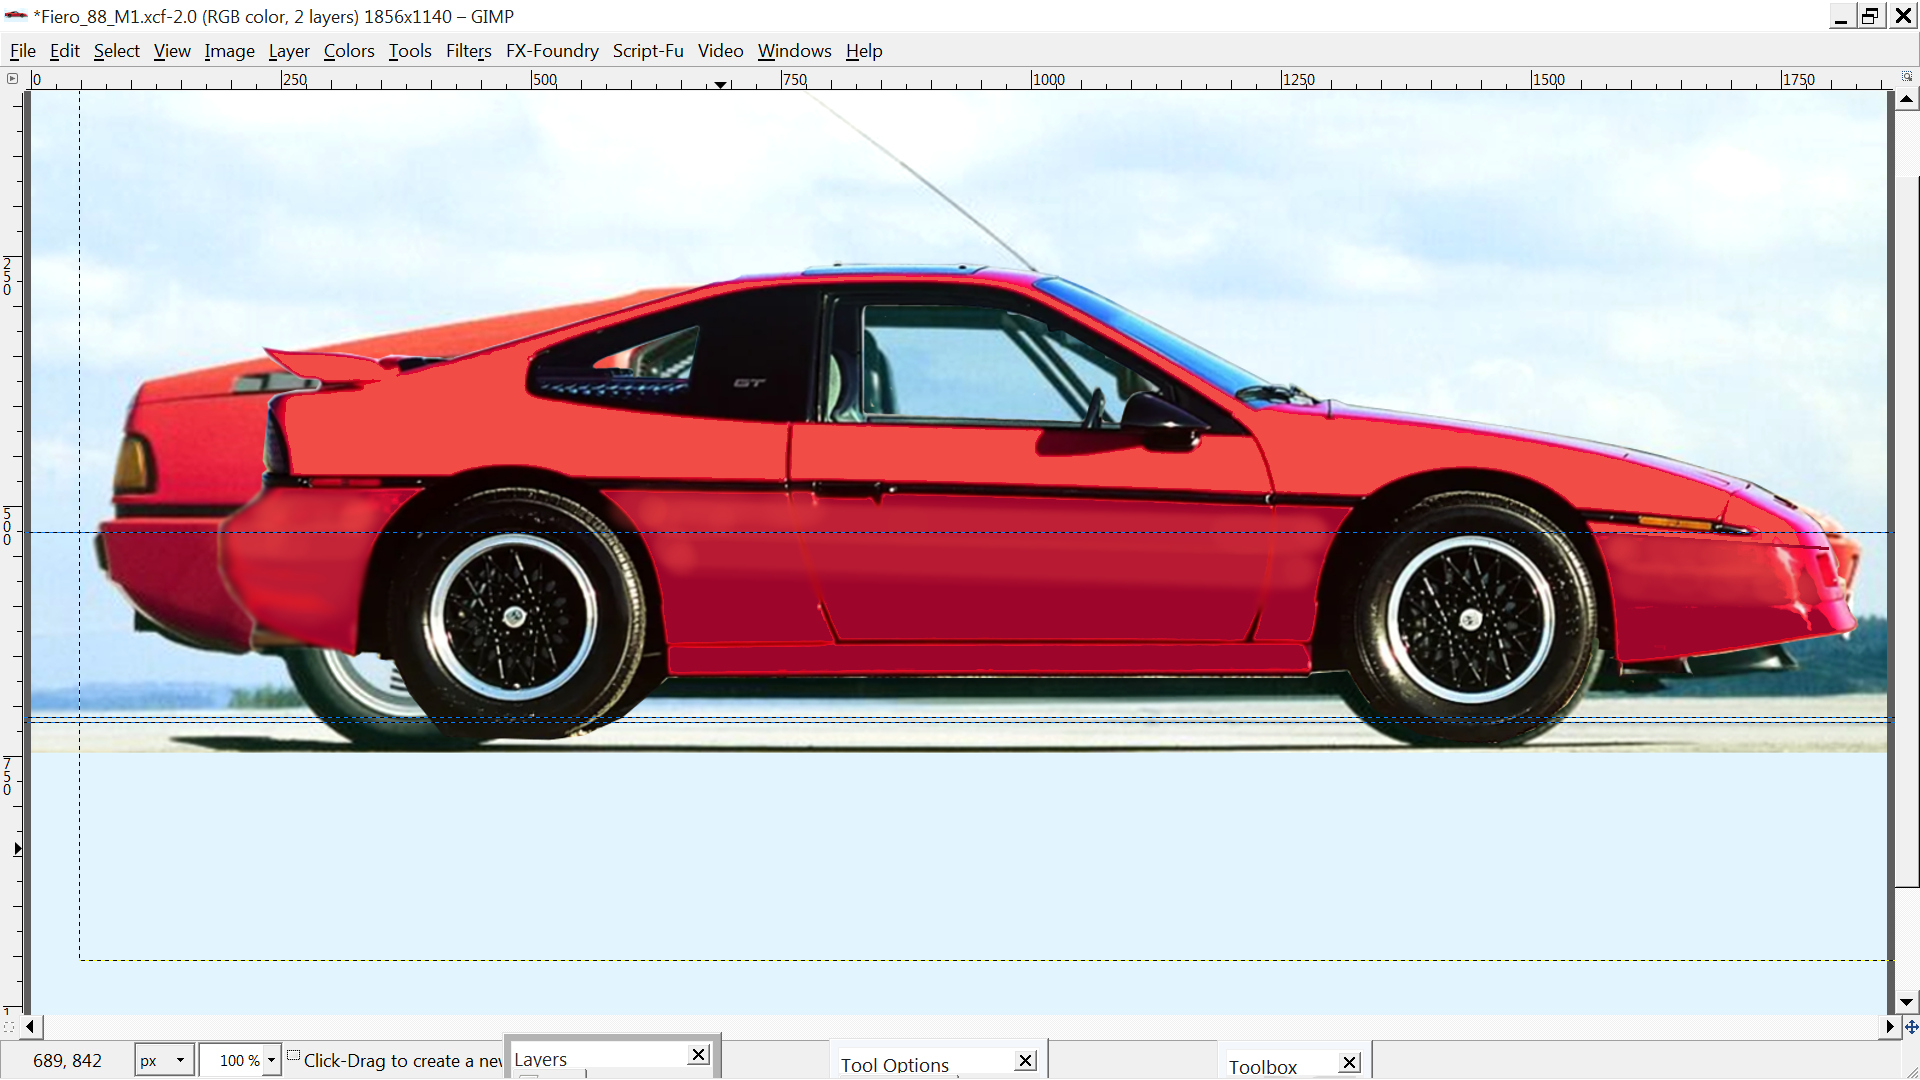The width and height of the screenshot is (1920, 1080).
Task: Close the Layers dock tab
Action: pyautogui.click(x=699, y=1055)
